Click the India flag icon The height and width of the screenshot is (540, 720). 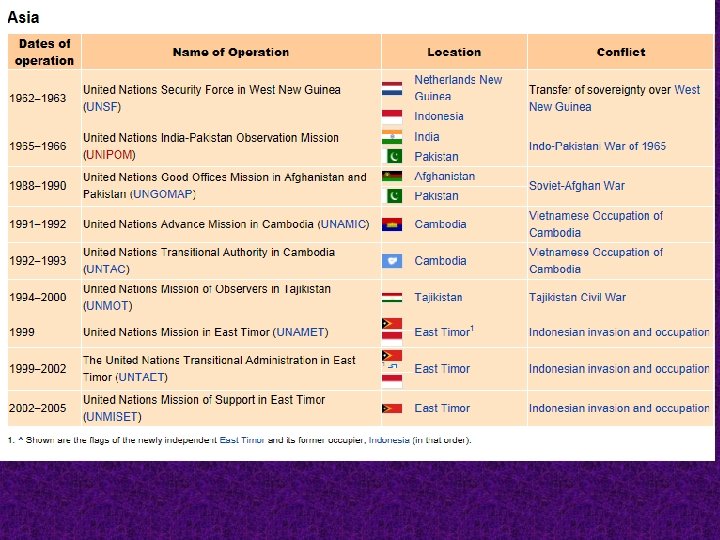pos(392,137)
